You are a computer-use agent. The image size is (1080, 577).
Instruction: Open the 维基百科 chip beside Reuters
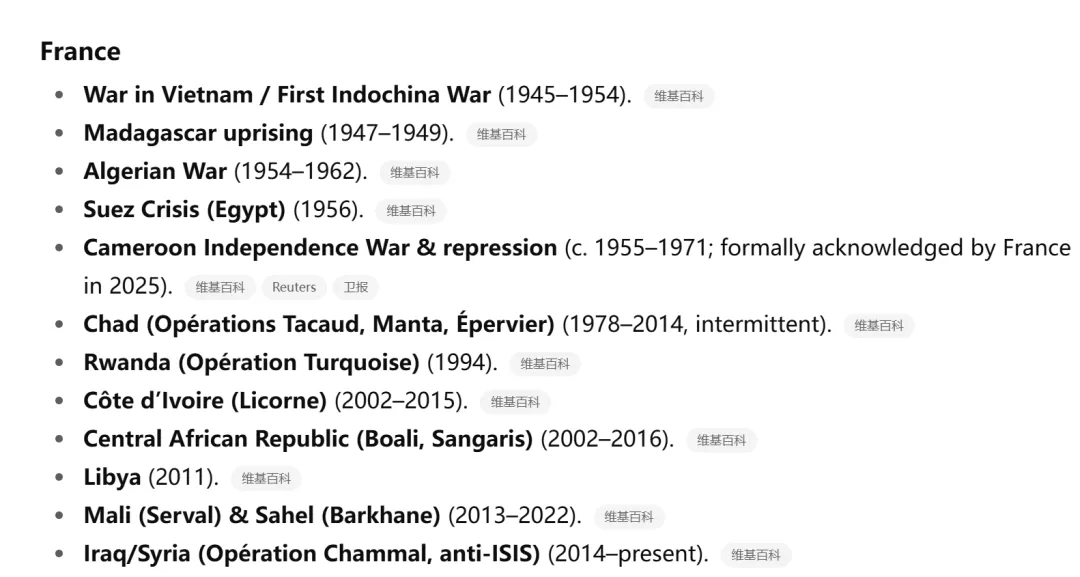220,287
